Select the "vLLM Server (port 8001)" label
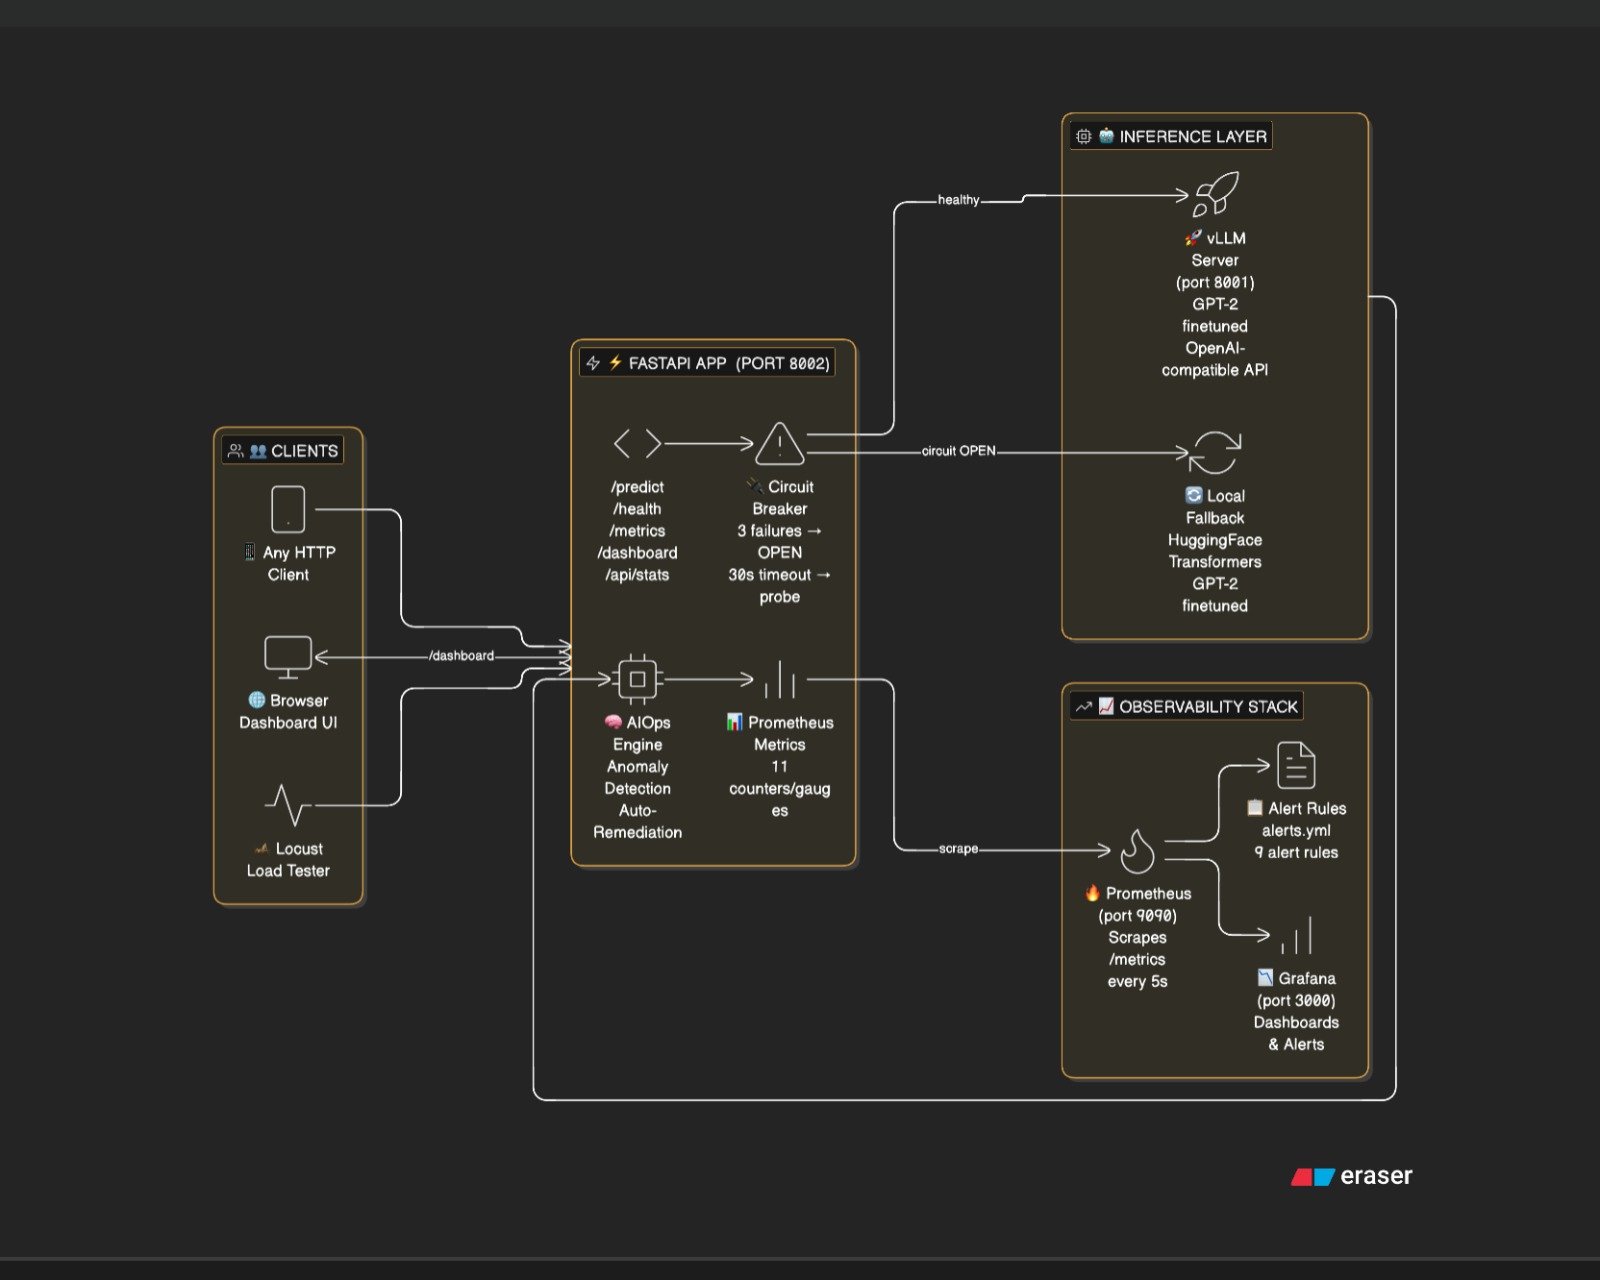 pyautogui.click(x=1215, y=304)
